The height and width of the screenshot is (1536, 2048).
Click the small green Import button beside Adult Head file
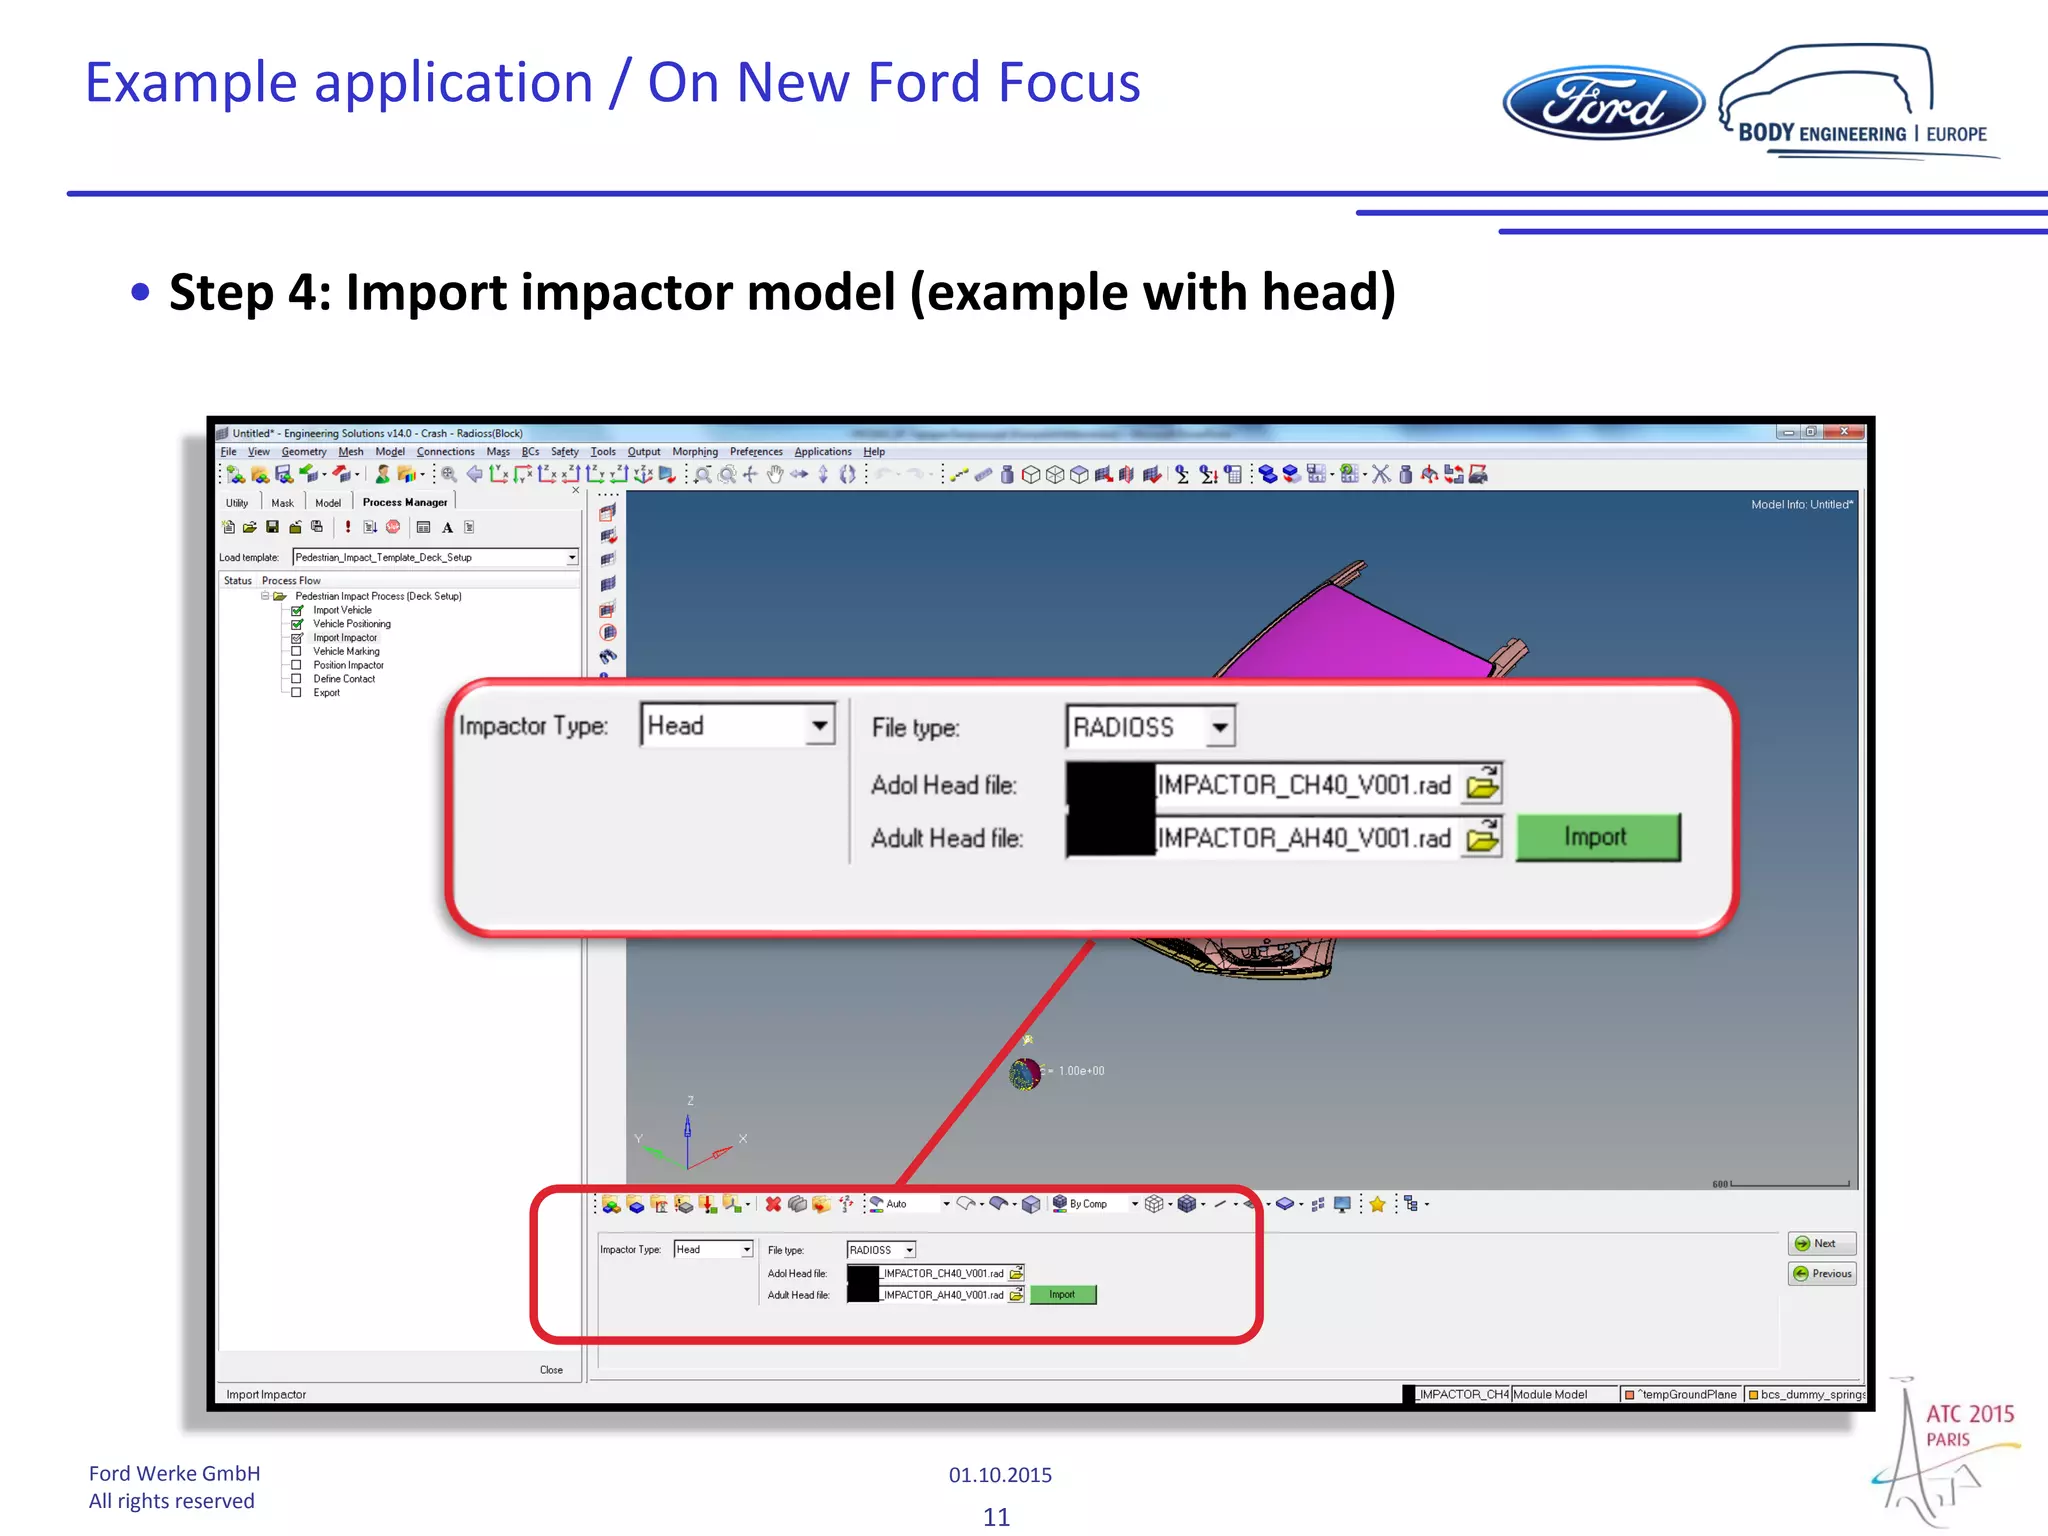pyautogui.click(x=1063, y=1295)
